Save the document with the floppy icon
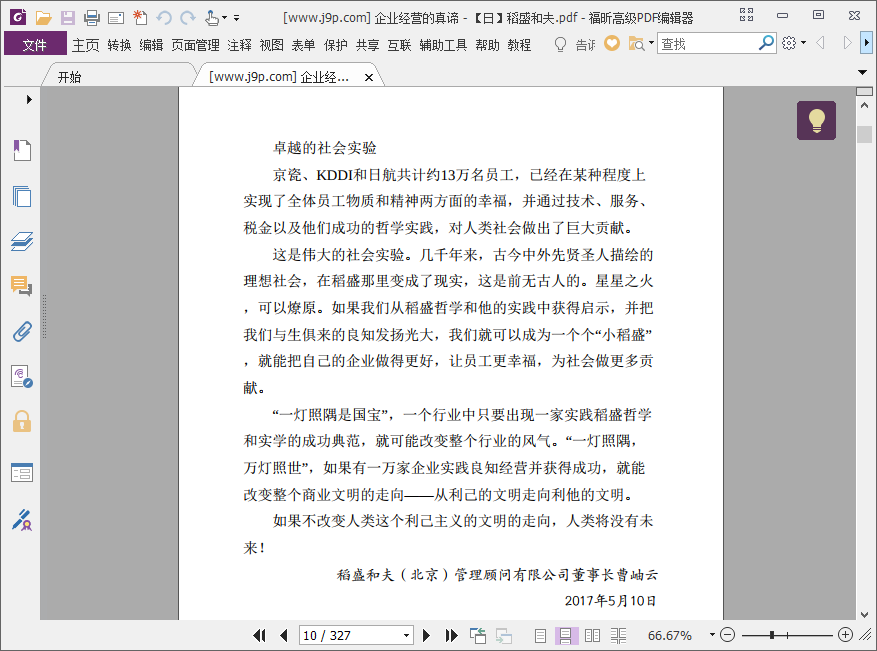 (x=68, y=18)
